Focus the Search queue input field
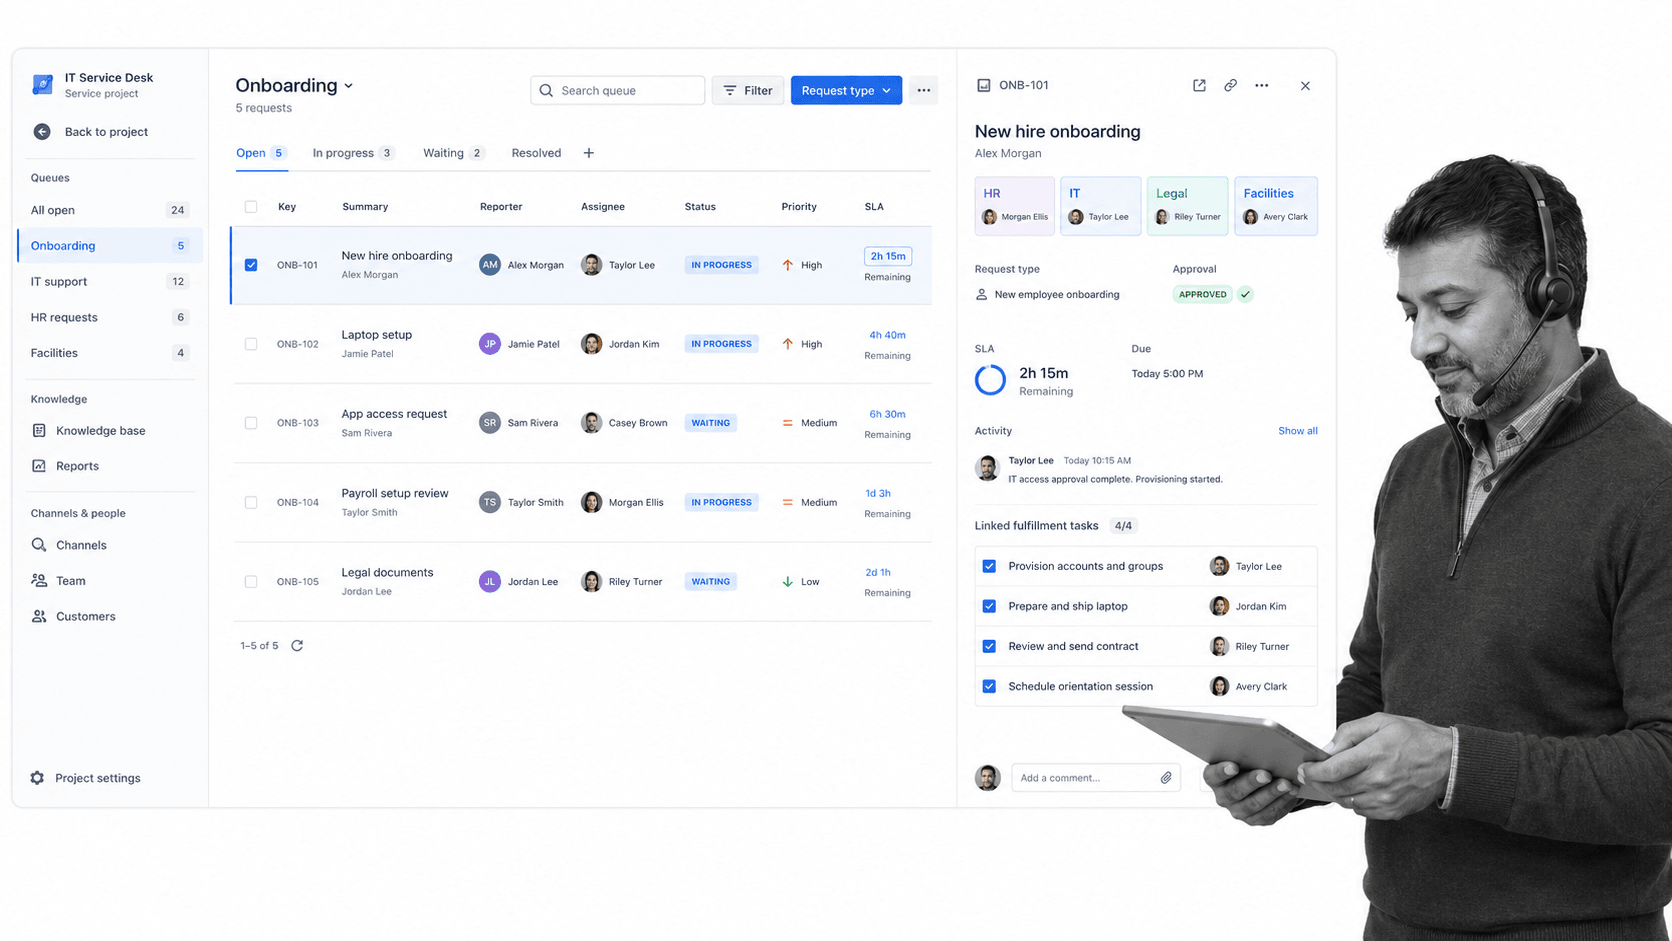The height and width of the screenshot is (941, 1672). [x=617, y=91]
